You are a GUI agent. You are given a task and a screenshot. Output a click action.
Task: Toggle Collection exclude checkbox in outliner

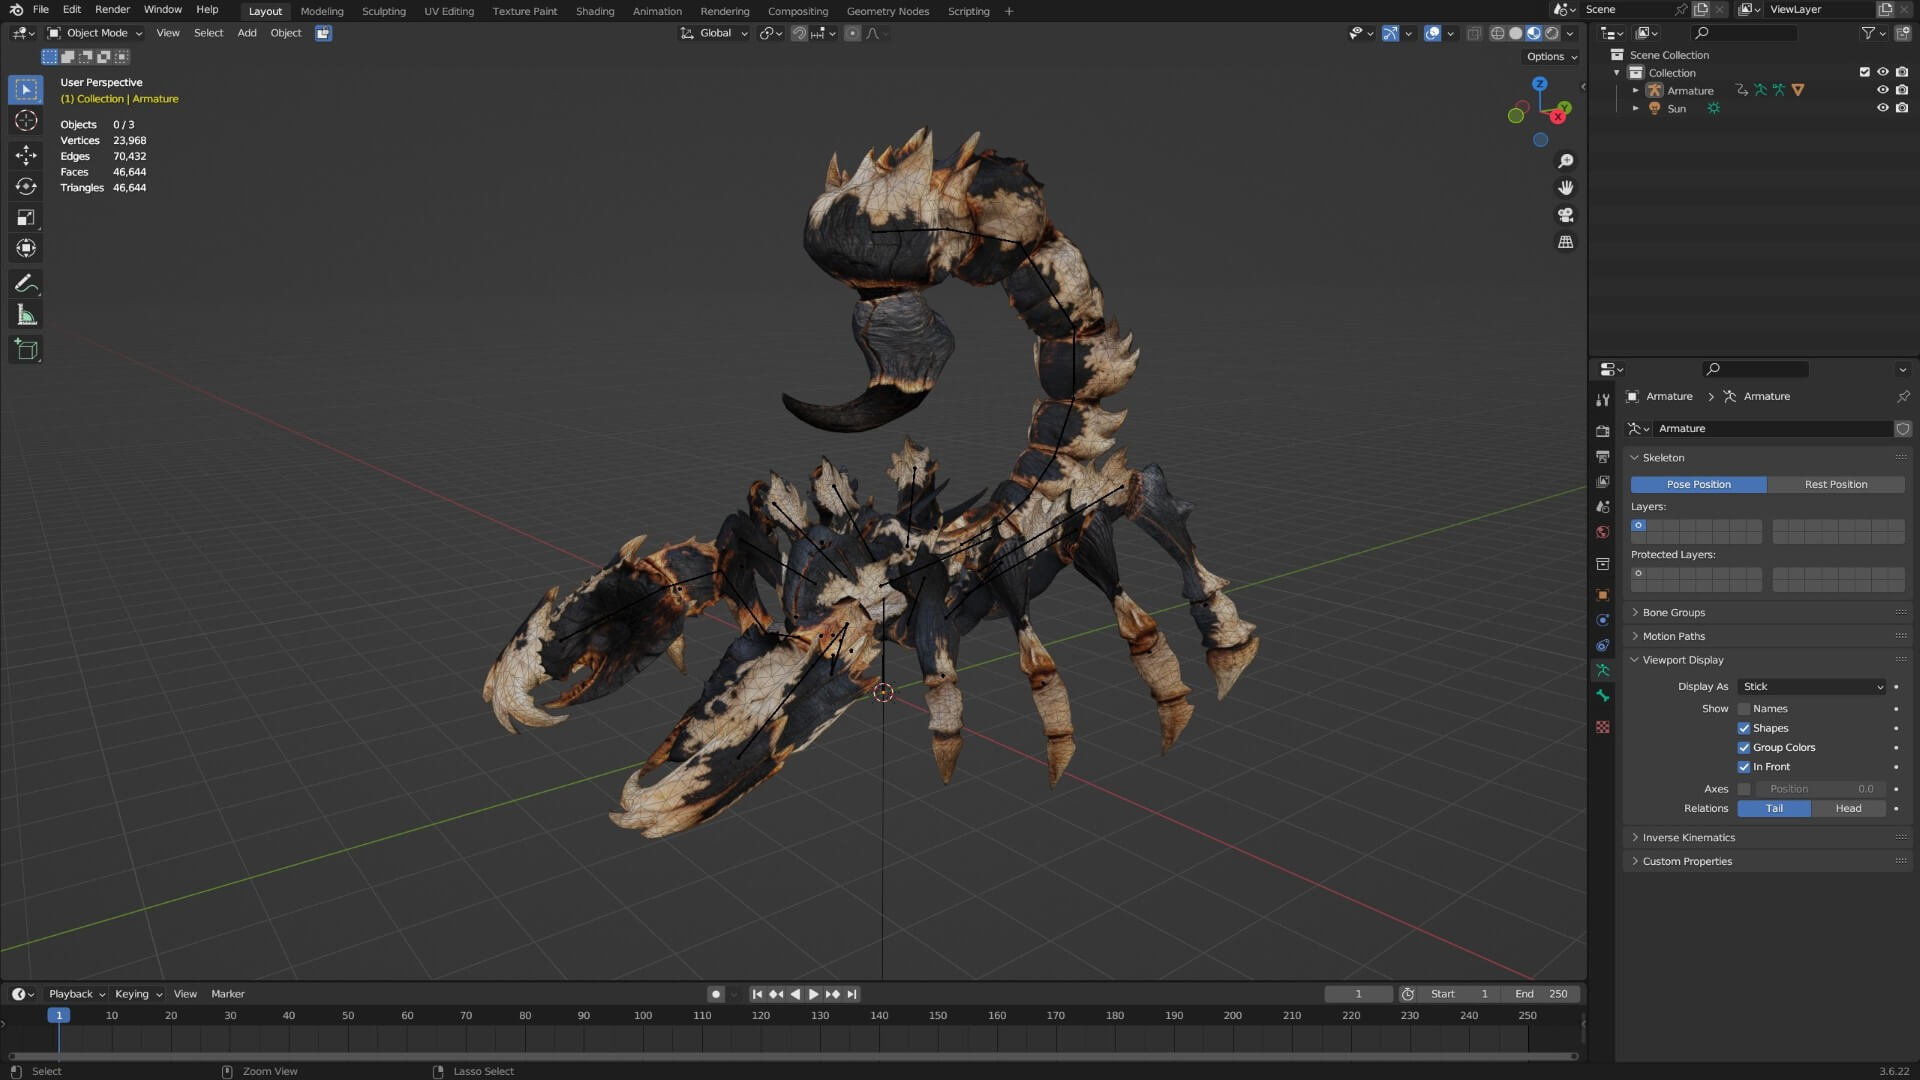click(1864, 72)
